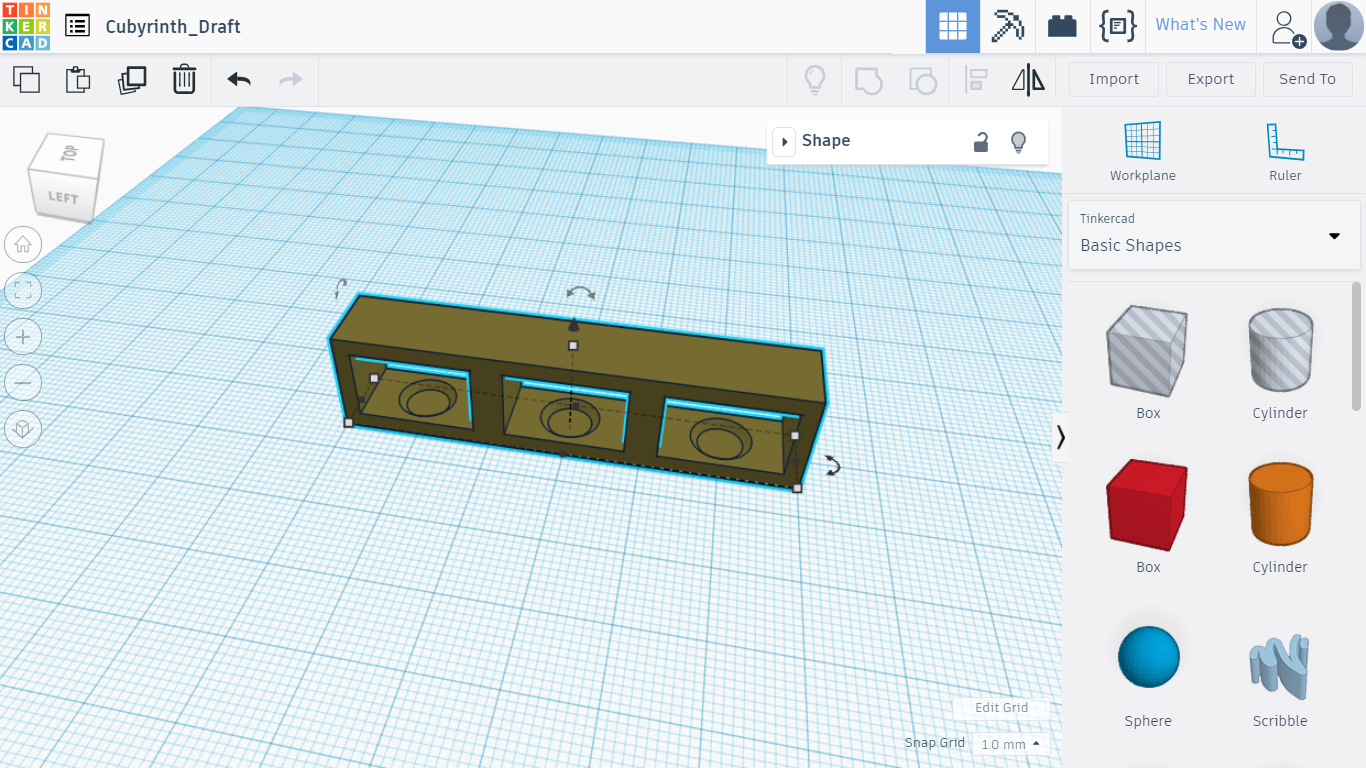Zoom in with plus button
1366x768 pixels.
pos(23,337)
